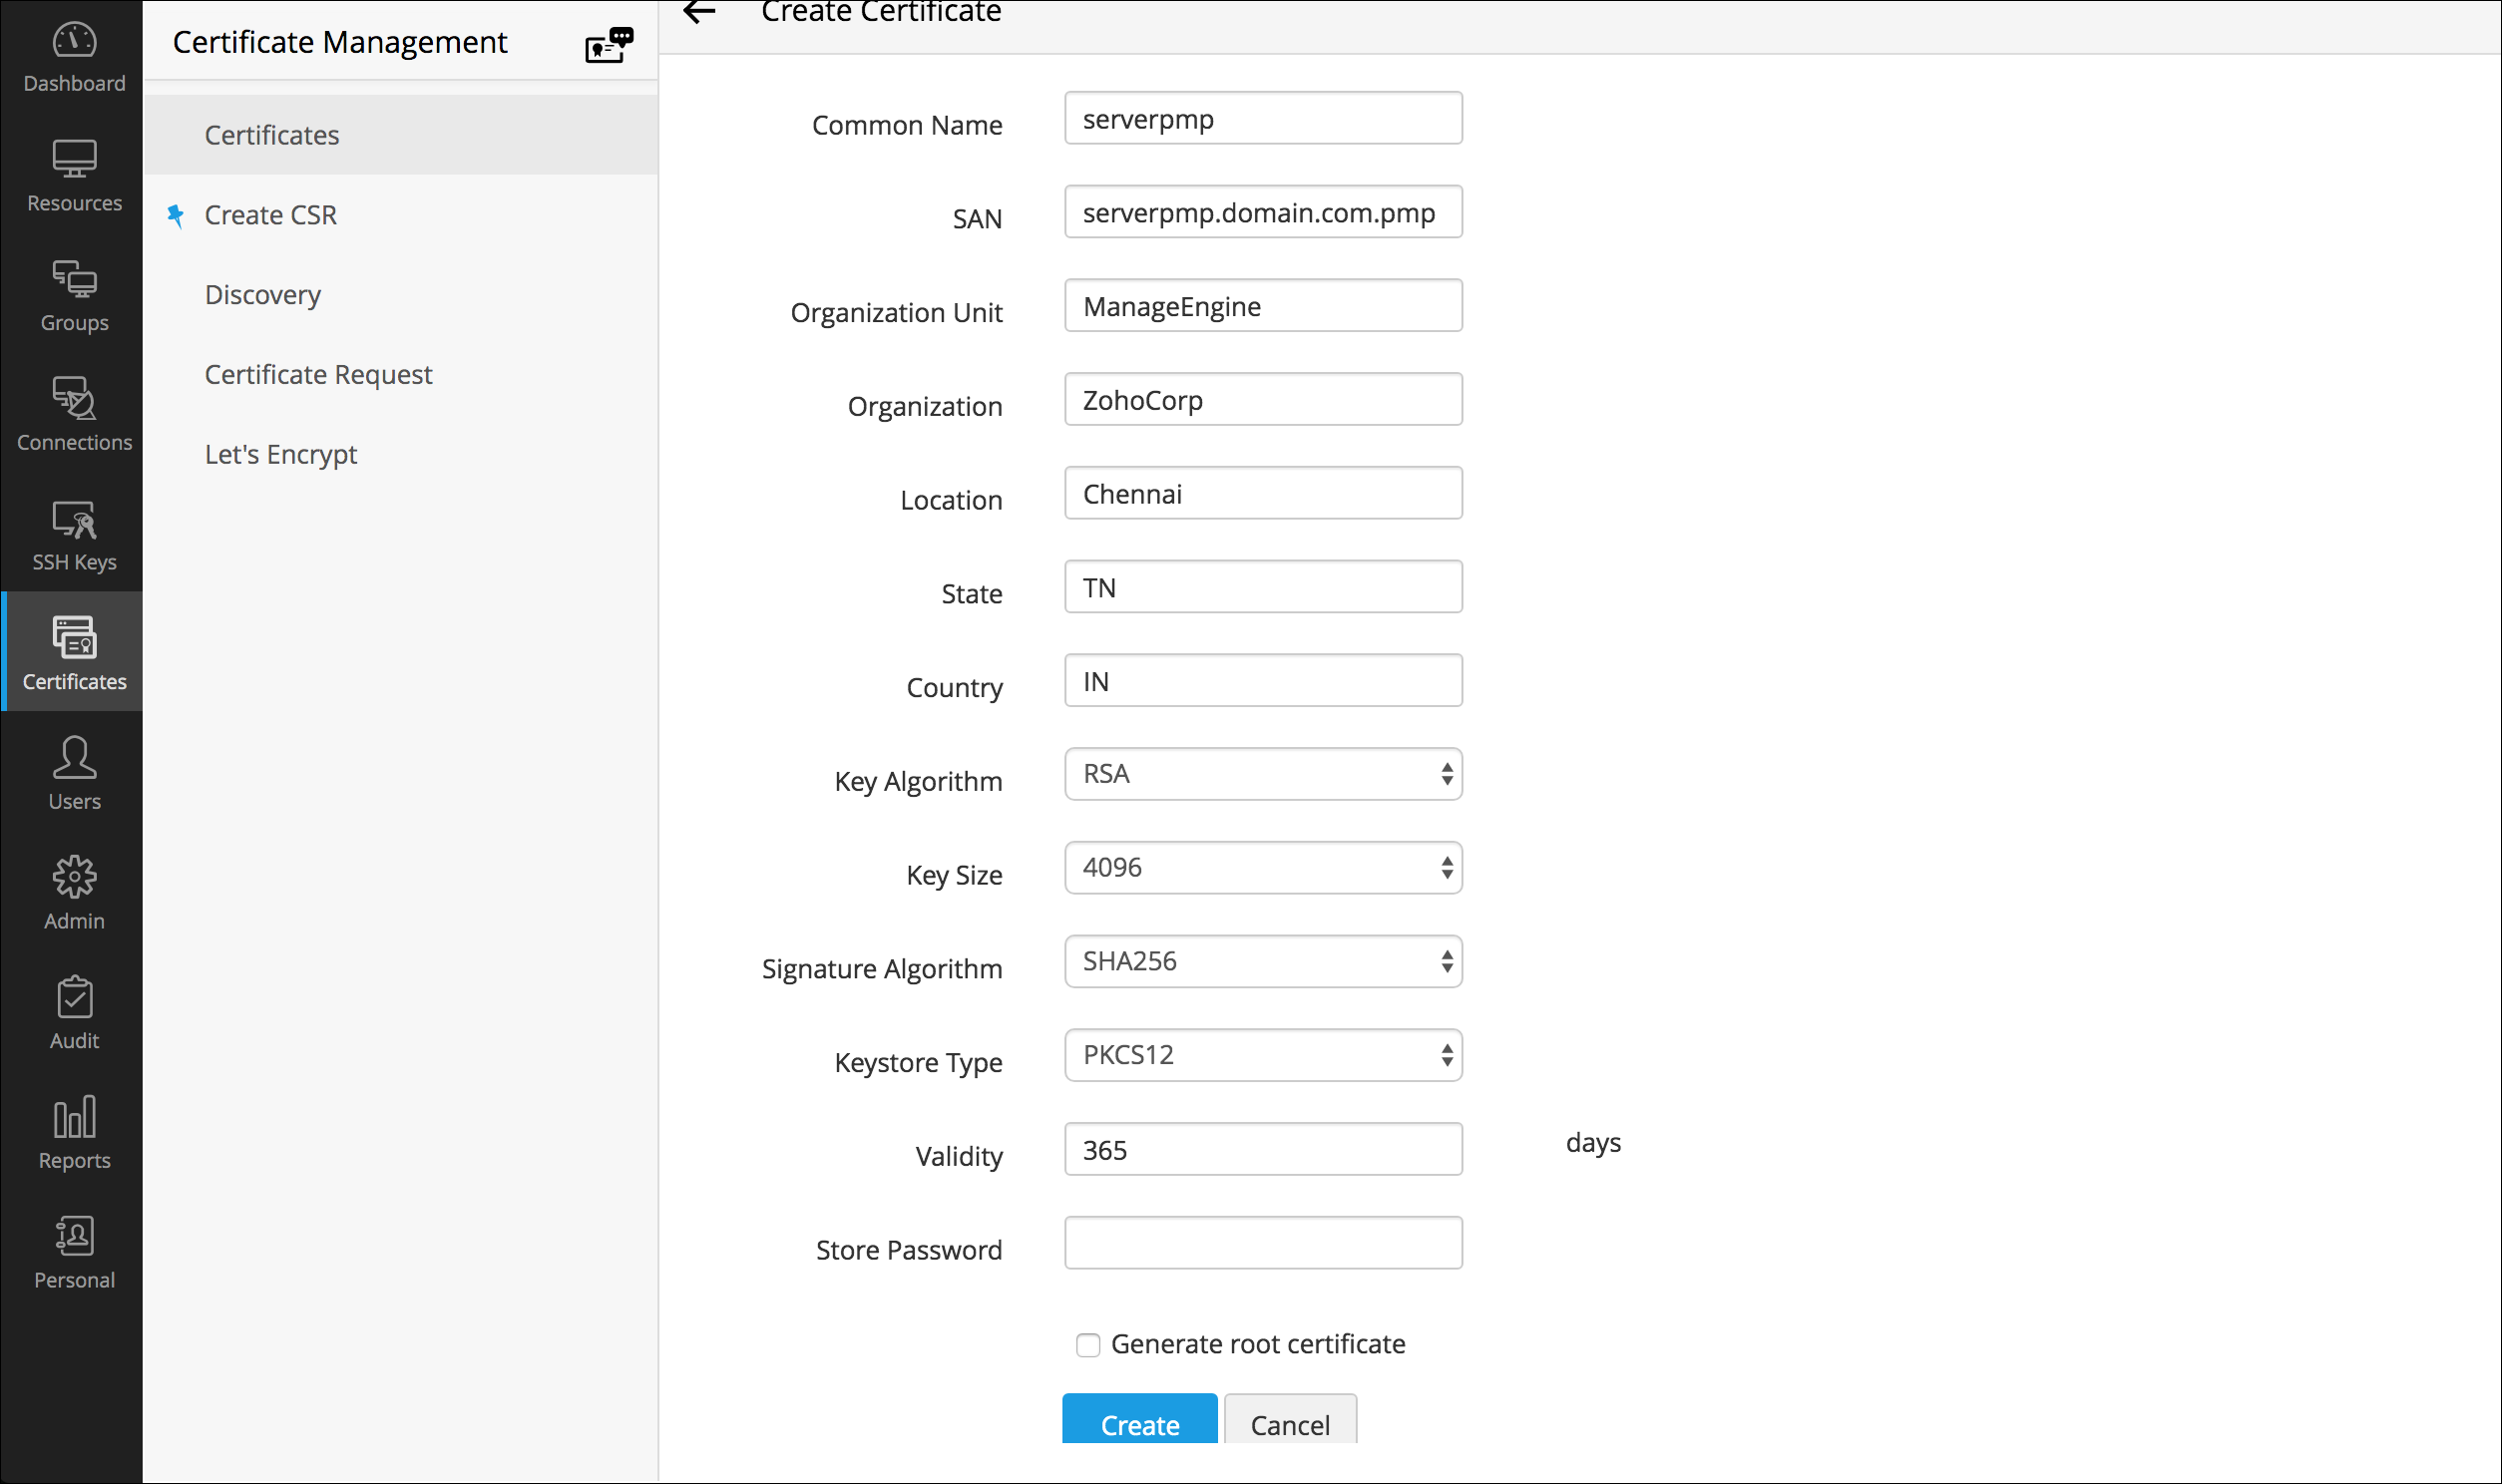Select Discovery in the certificate menu
Screen dimensions: 2502x1484
pyautogui.click(x=263, y=295)
